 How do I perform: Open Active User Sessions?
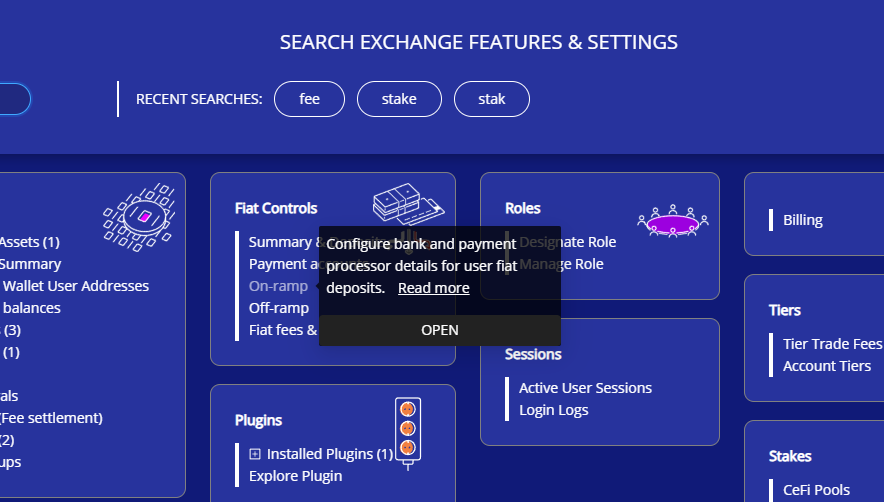coord(585,388)
